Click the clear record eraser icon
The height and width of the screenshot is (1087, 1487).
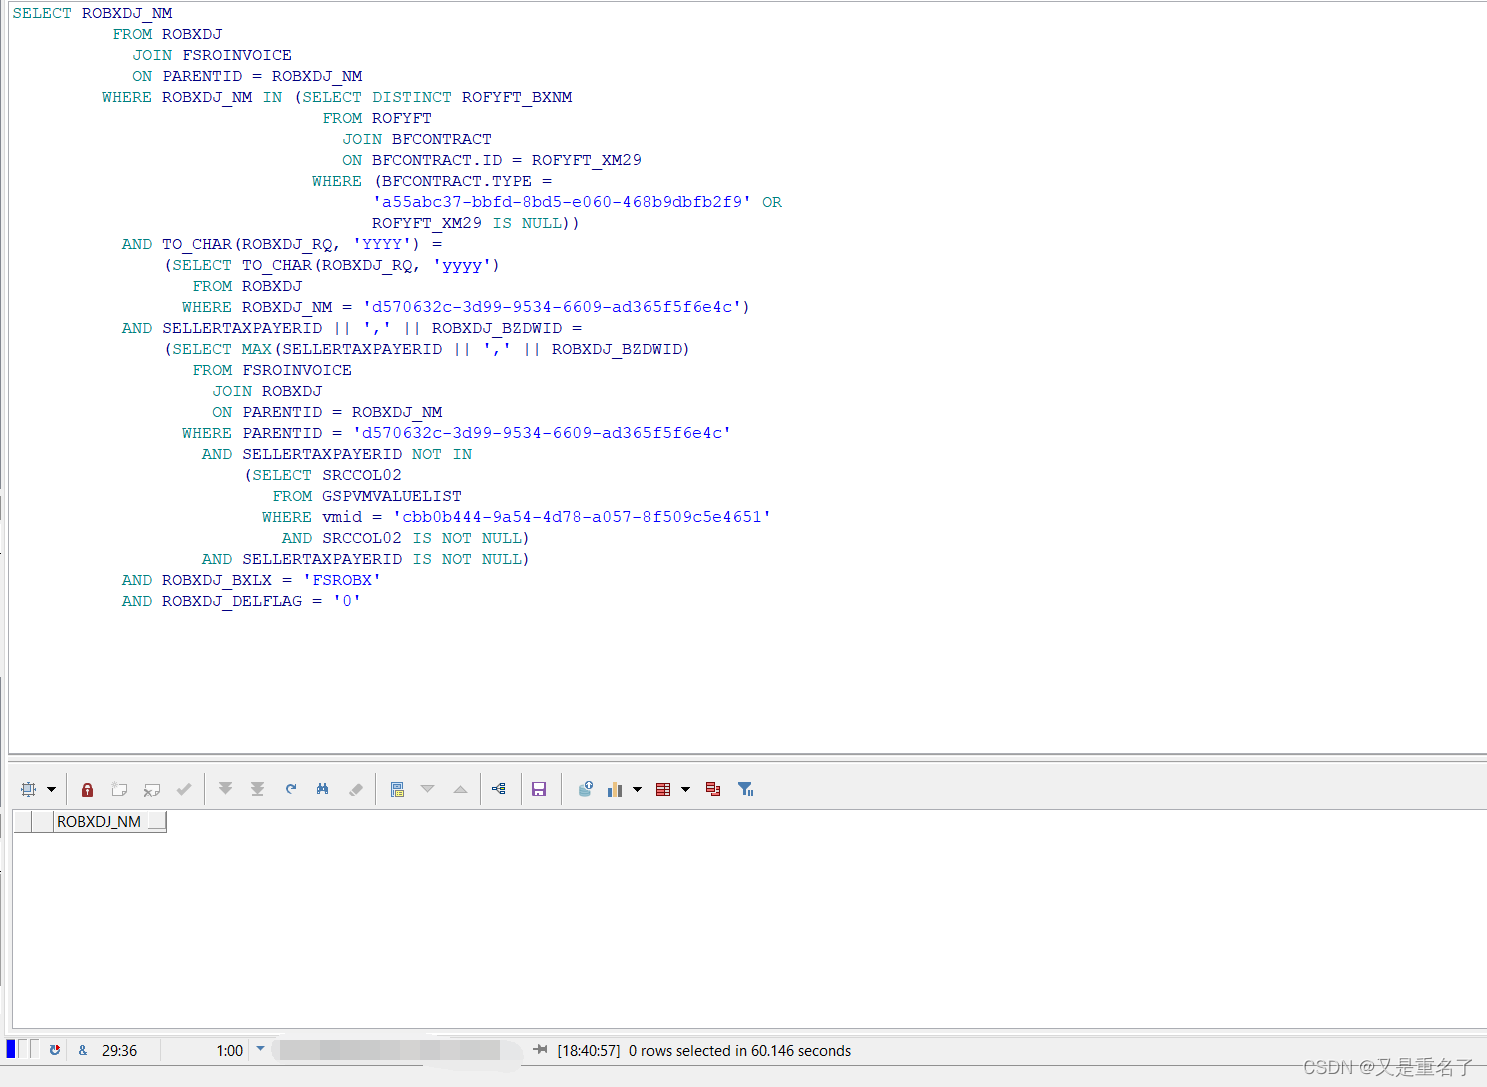coord(355,789)
